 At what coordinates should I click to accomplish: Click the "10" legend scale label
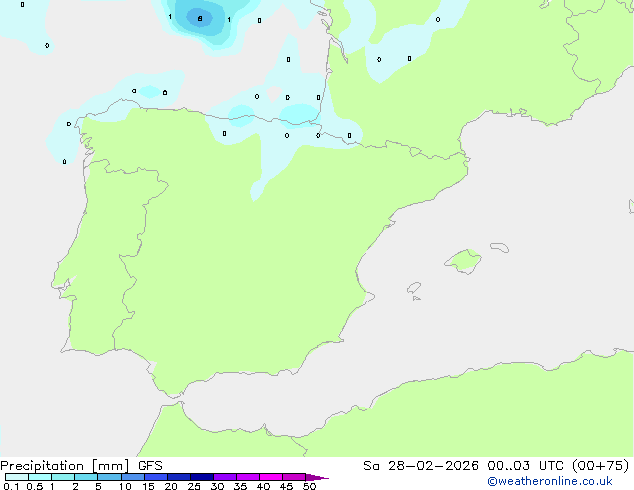click(x=125, y=486)
